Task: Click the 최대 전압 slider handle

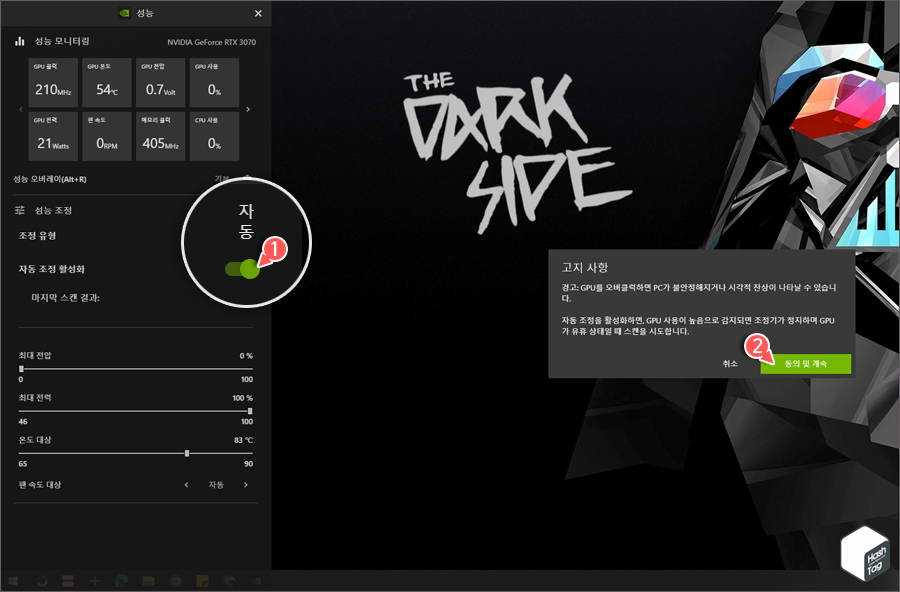Action: pos(21,369)
